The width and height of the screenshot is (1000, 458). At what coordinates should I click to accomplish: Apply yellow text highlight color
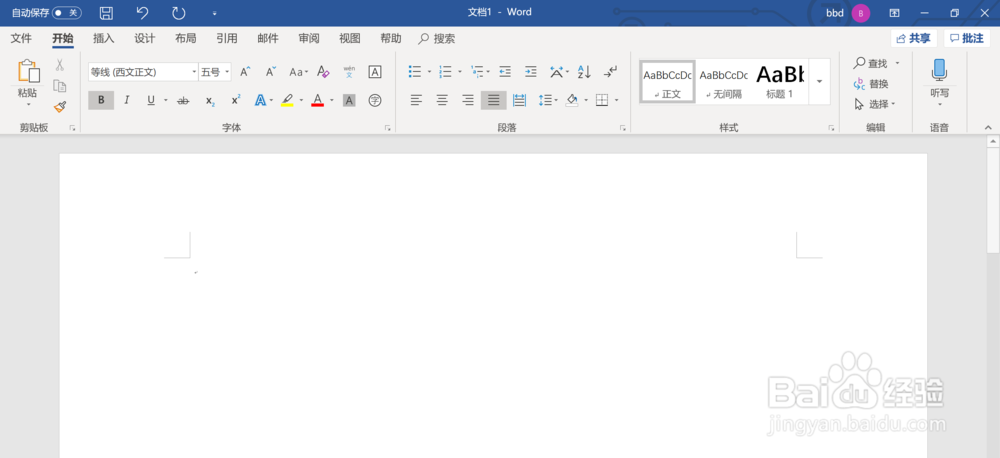point(288,100)
